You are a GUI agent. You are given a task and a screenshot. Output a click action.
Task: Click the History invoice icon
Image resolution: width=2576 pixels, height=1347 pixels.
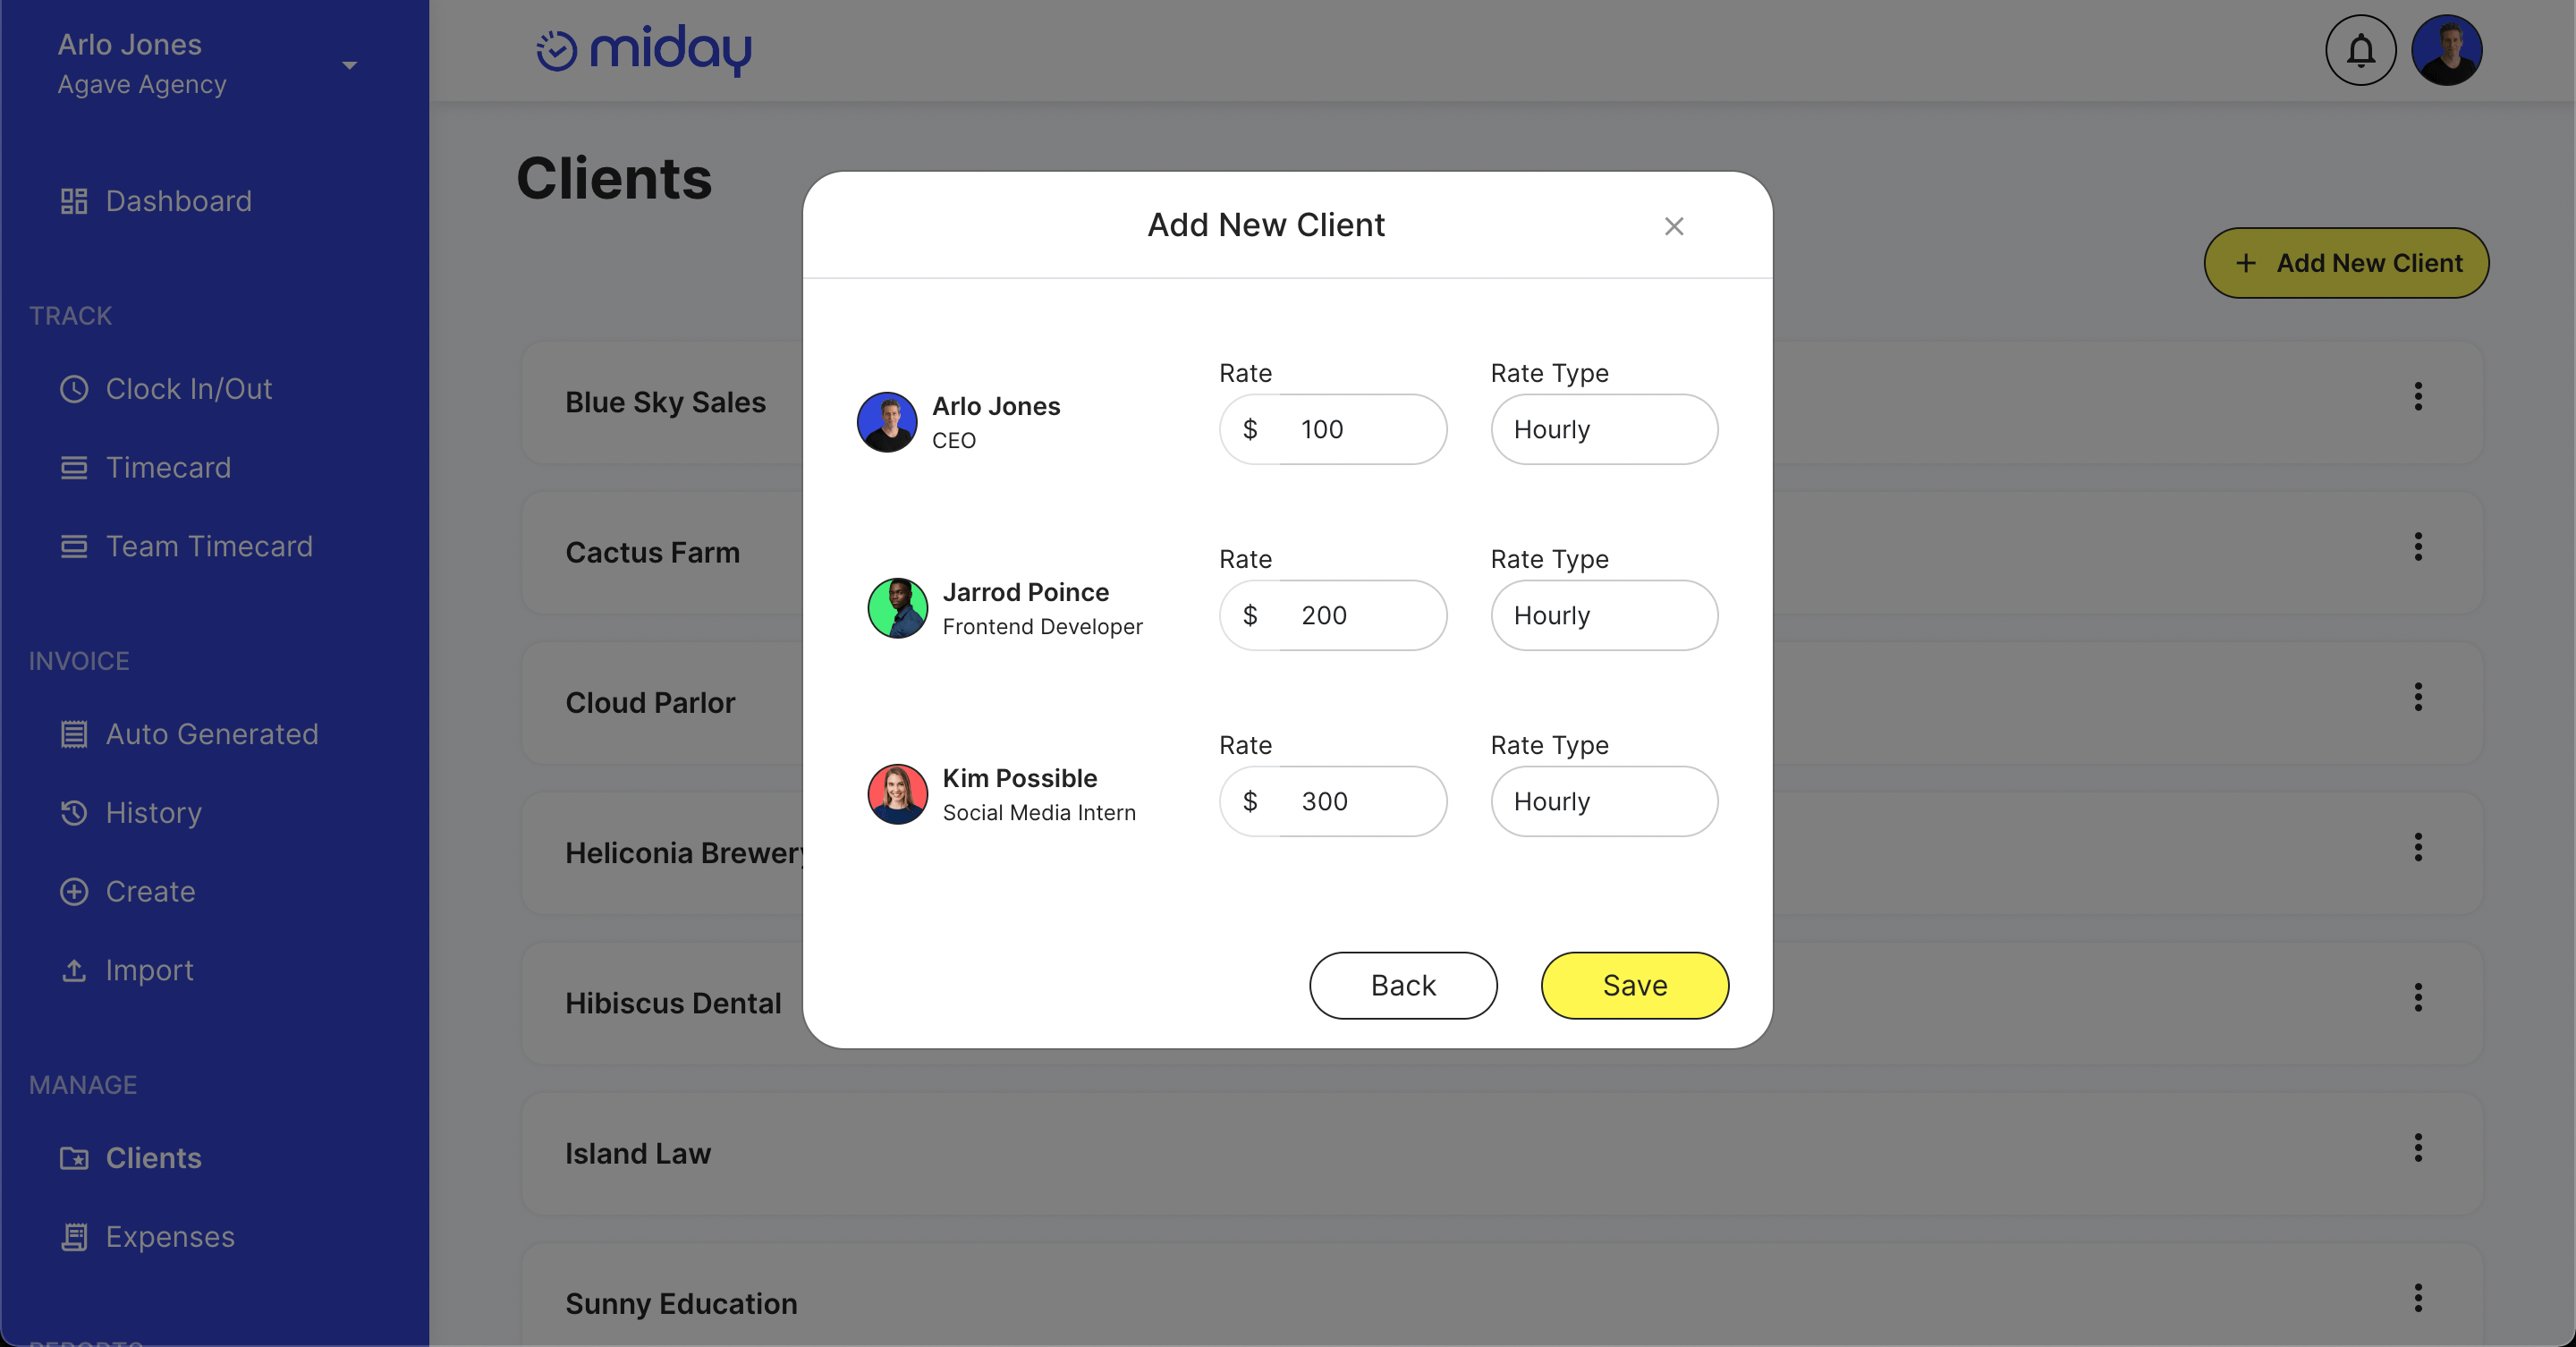click(x=73, y=812)
